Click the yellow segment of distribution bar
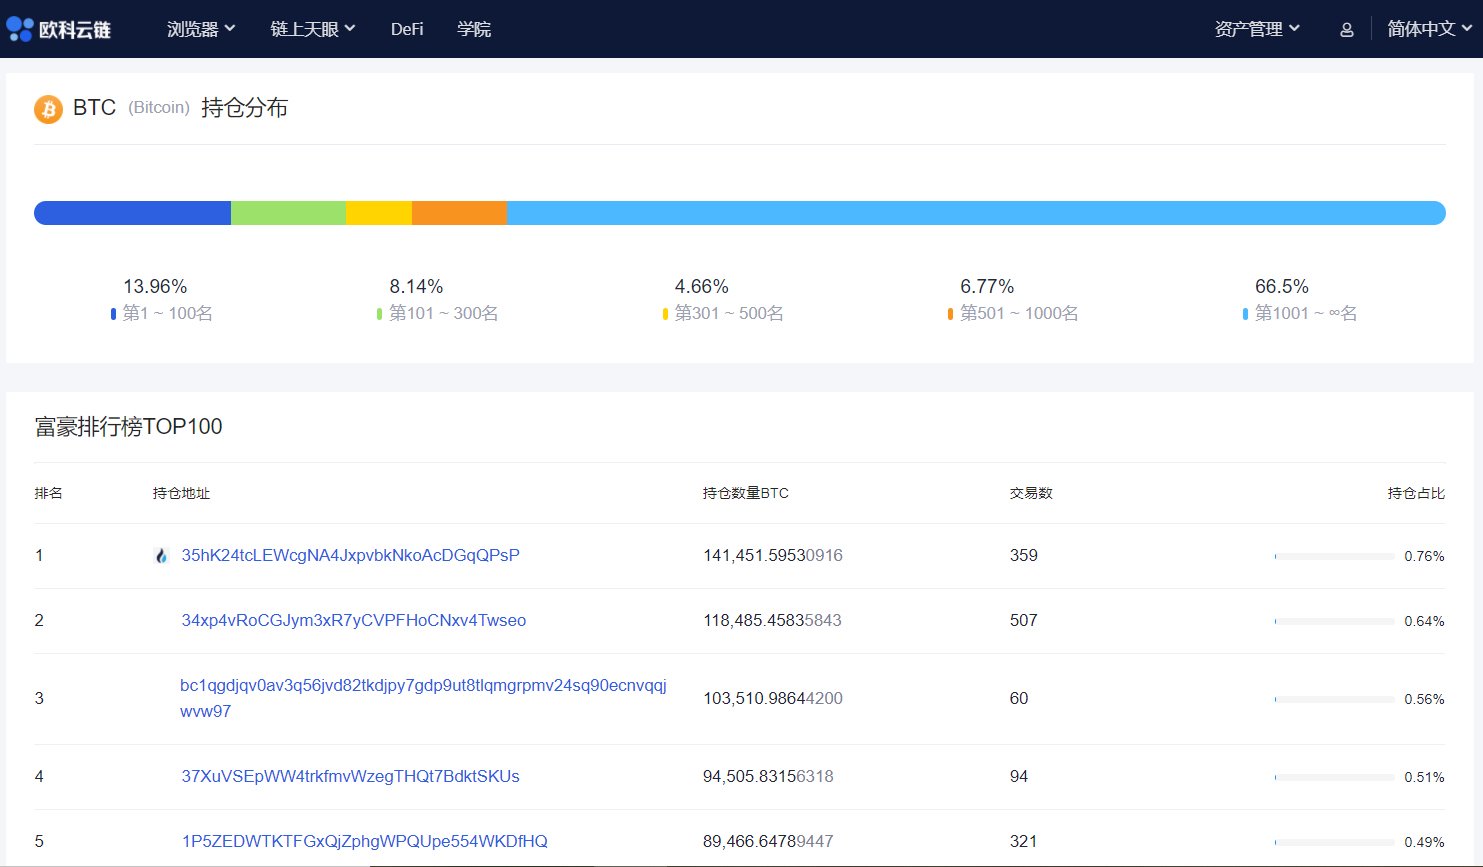Screen dimensions: 1483x867 pos(379,213)
